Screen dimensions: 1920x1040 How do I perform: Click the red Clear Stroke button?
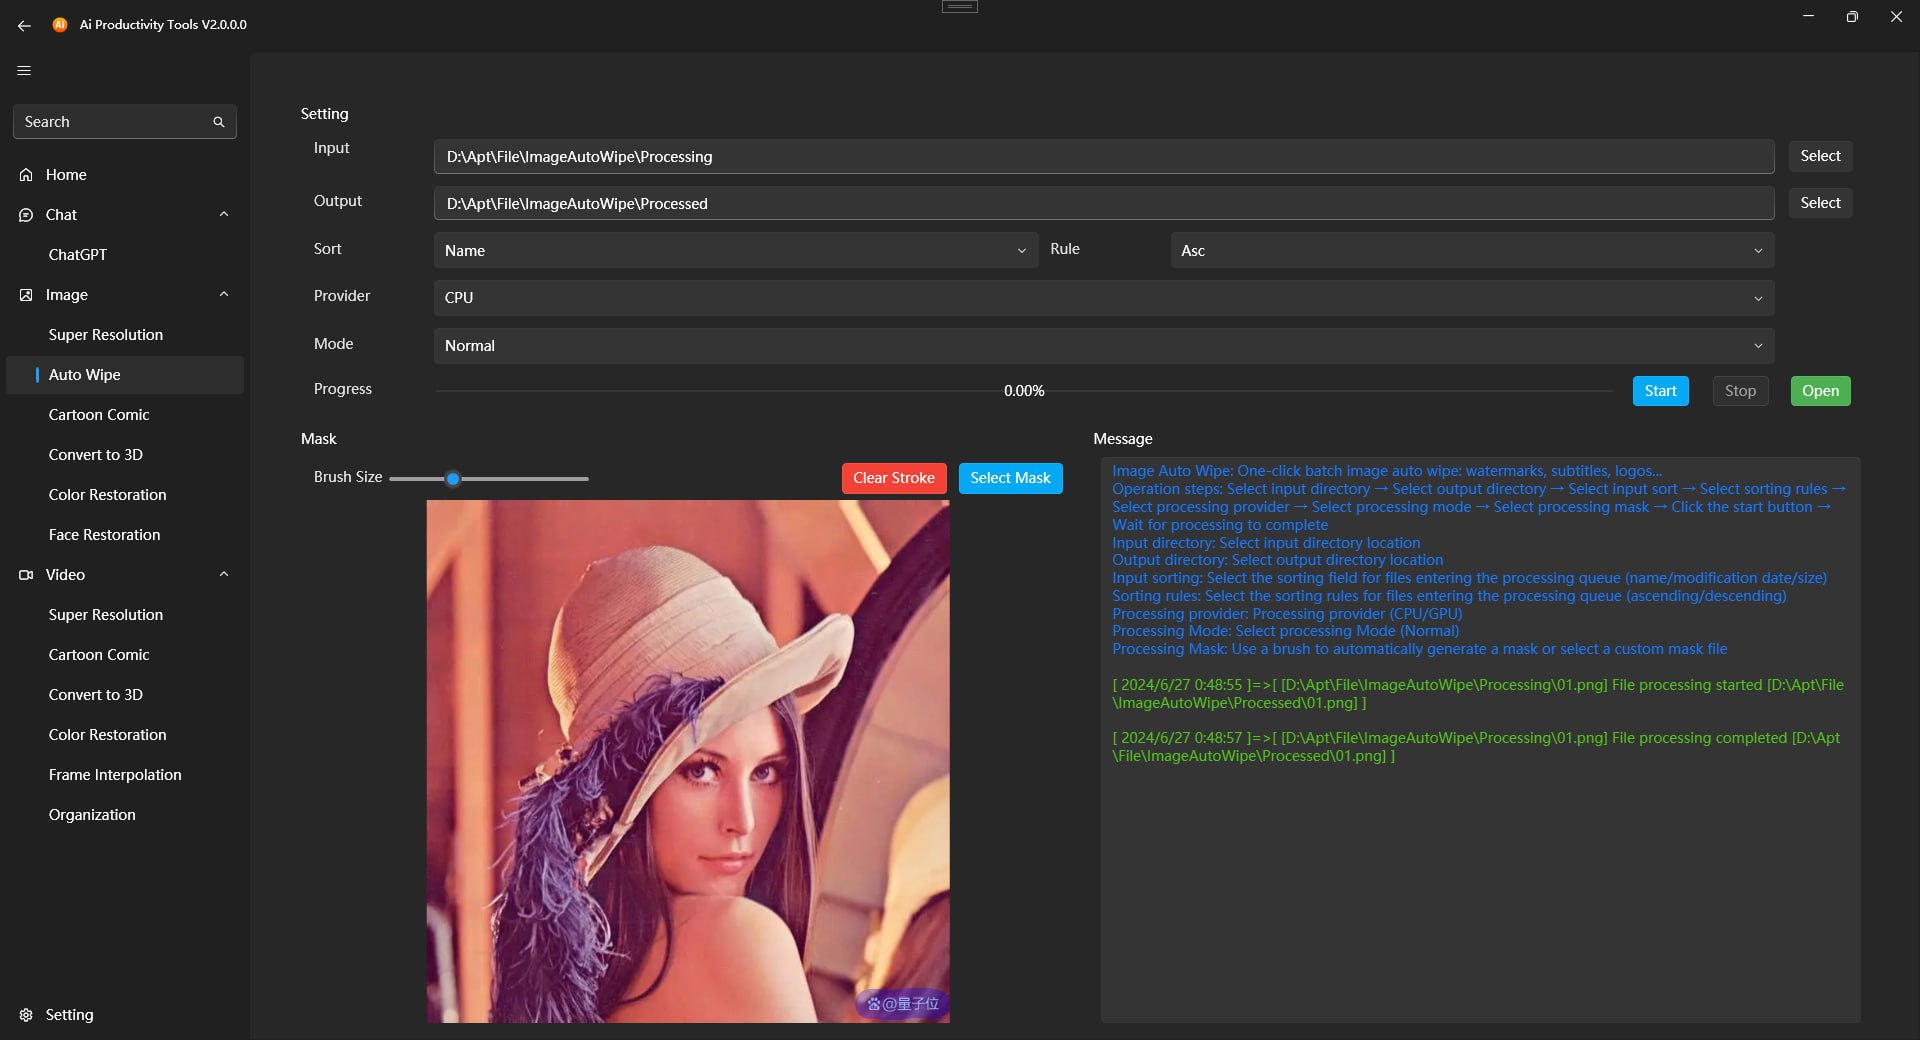893,478
